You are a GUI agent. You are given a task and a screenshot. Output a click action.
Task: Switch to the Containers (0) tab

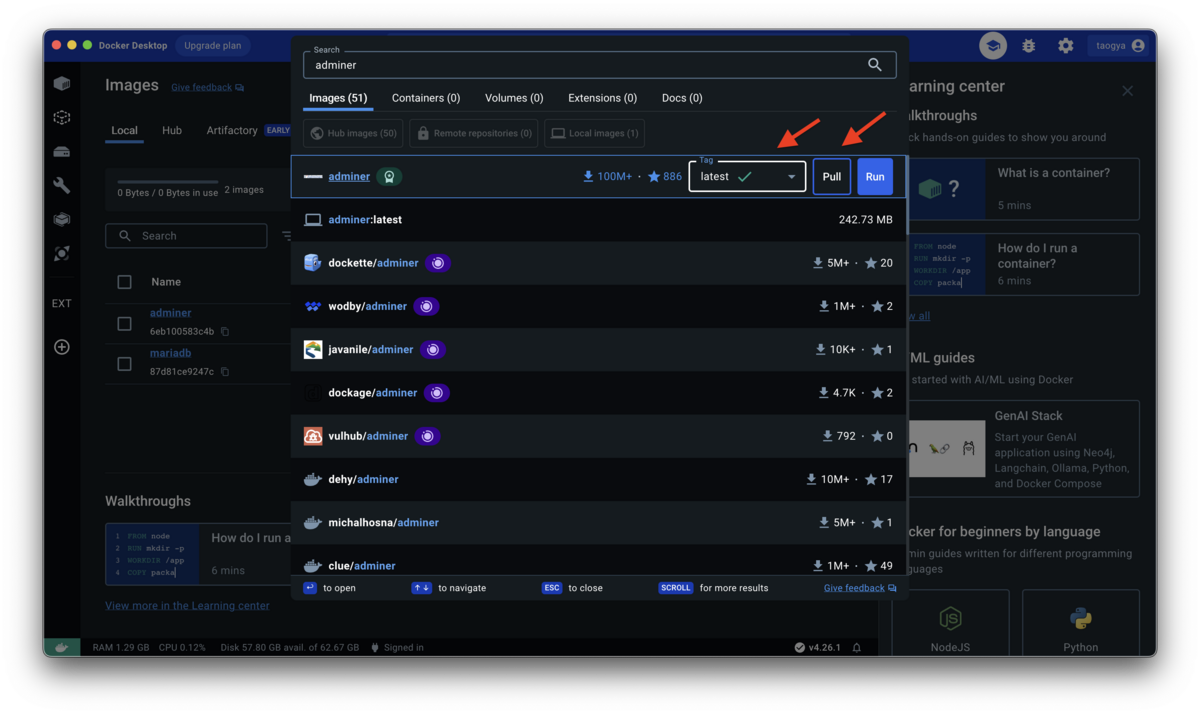pos(425,97)
